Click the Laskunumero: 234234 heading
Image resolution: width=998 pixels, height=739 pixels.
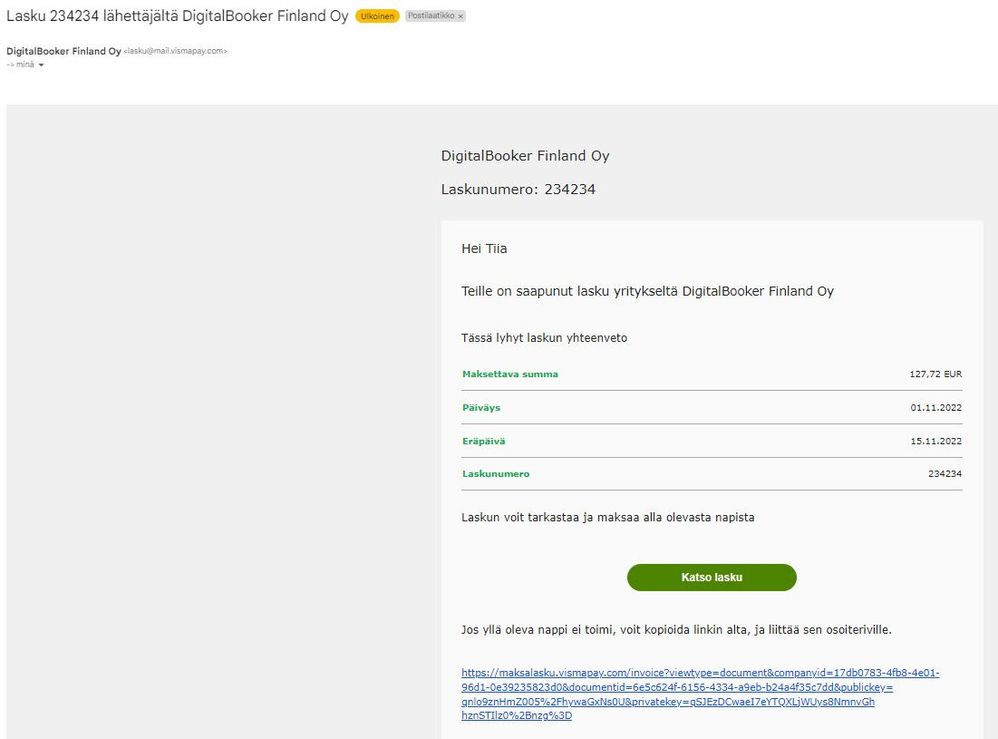pos(518,189)
